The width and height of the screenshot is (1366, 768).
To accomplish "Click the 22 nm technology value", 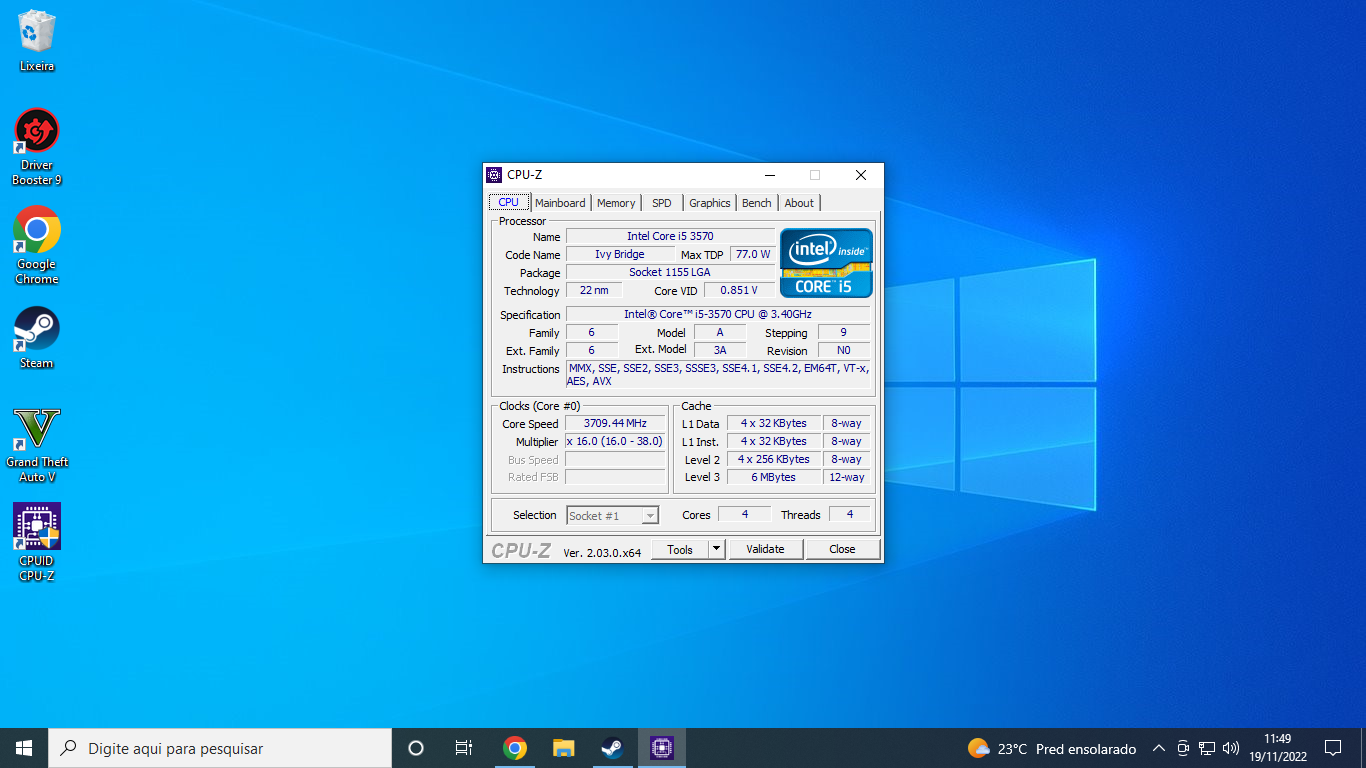I will click(594, 290).
